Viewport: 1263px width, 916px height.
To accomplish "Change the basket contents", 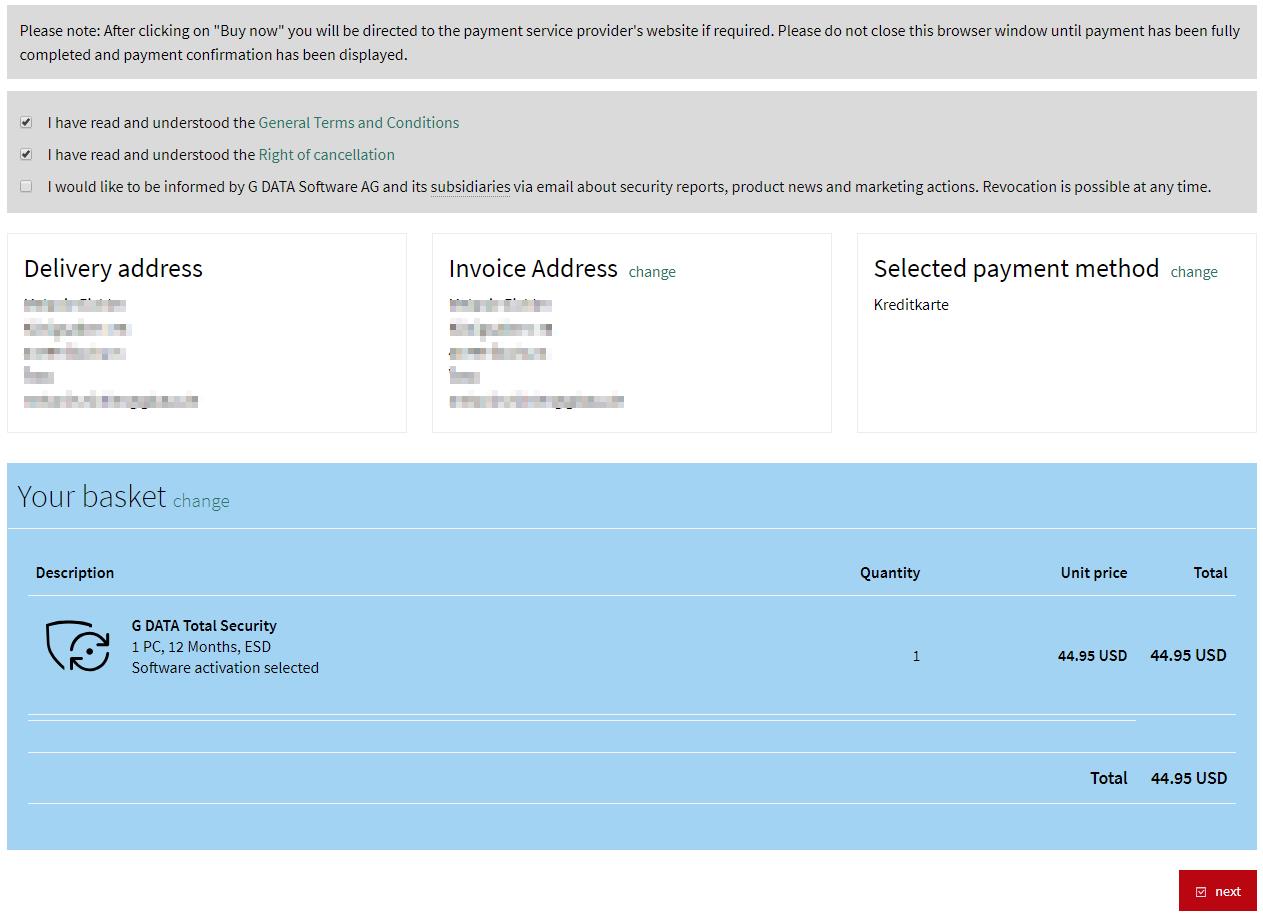I will click(201, 501).
